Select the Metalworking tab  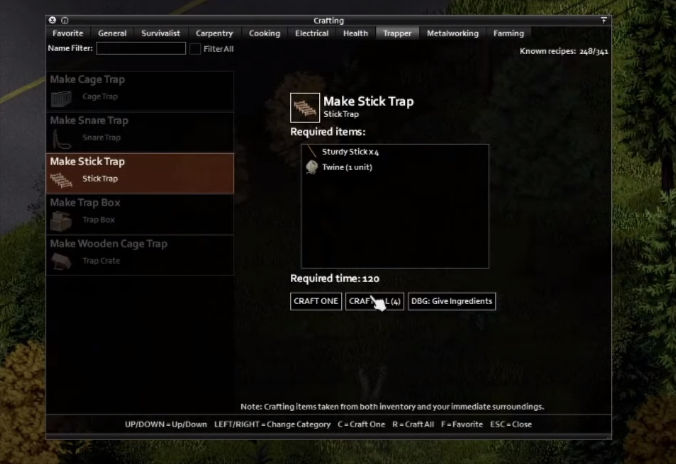click(452, 33)
